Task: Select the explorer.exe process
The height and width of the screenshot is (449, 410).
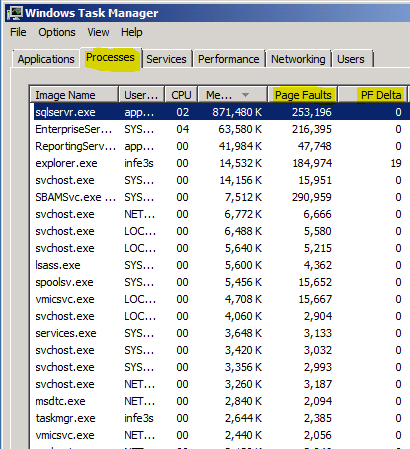Action: coord(220,163)
